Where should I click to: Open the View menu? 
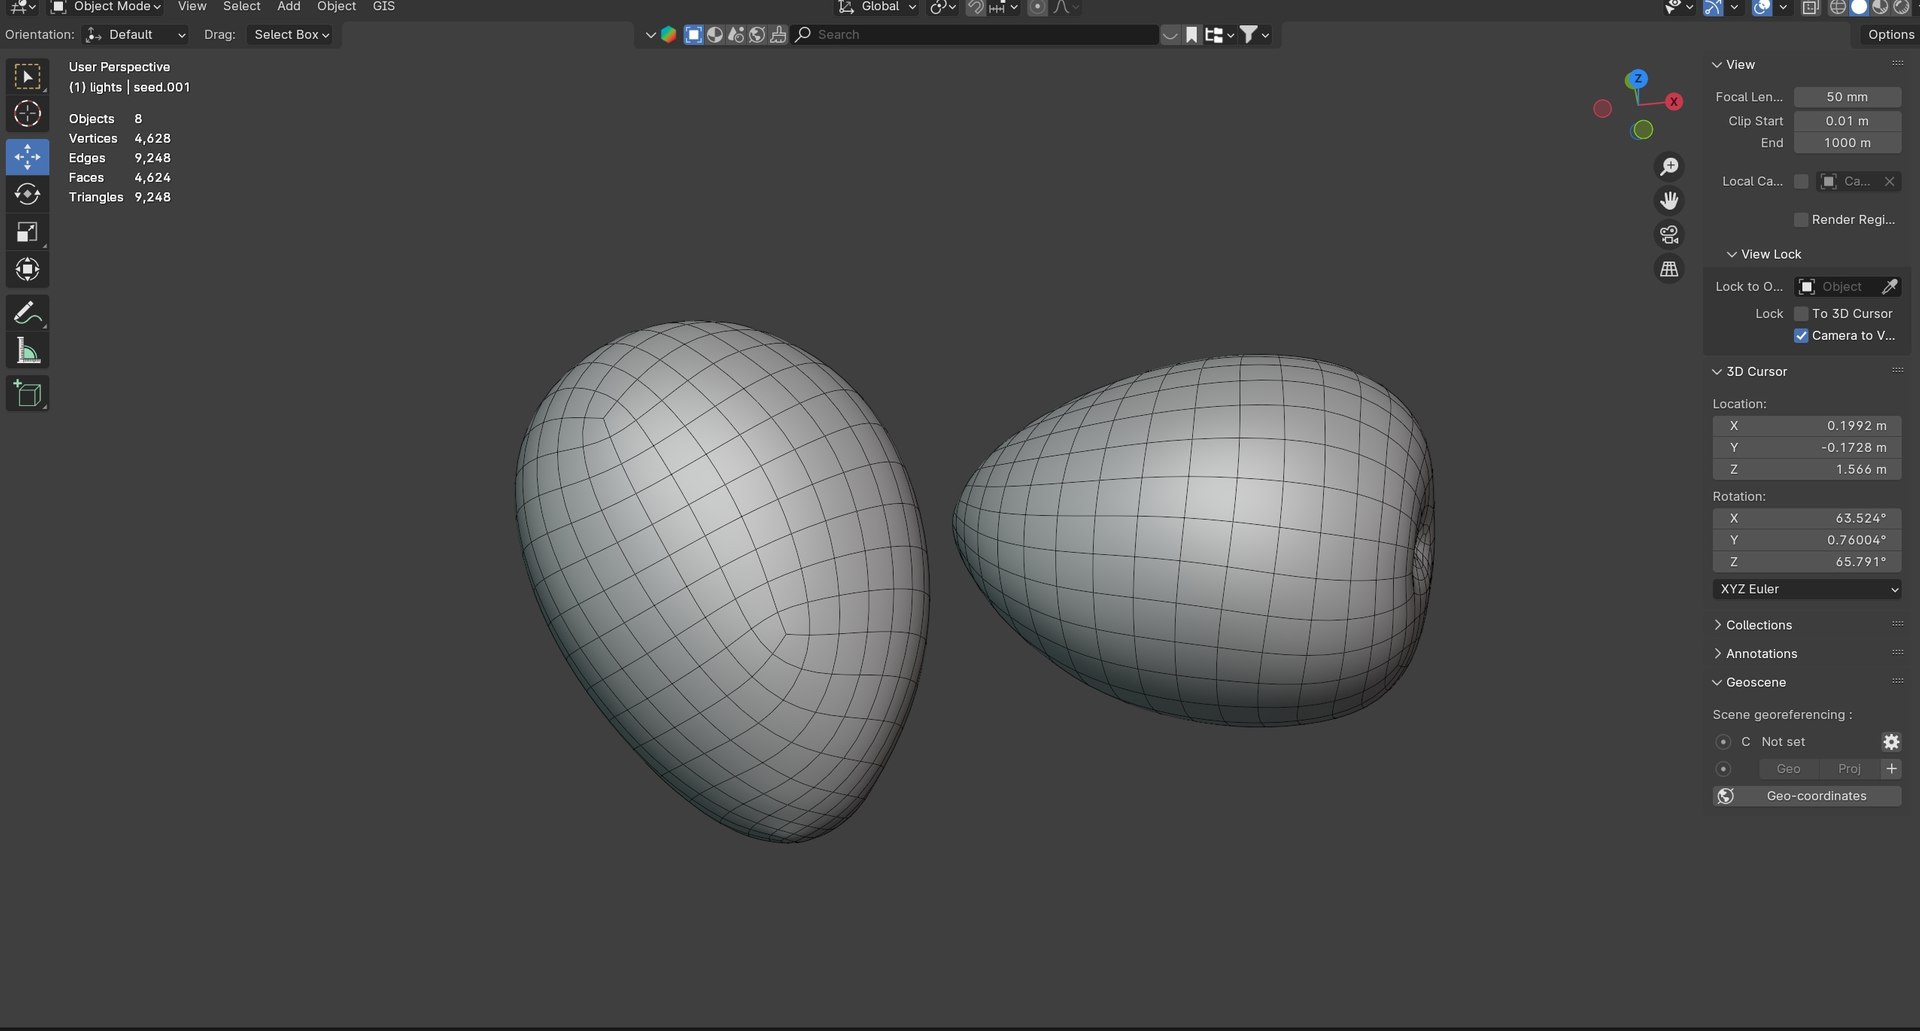(192, 7)
